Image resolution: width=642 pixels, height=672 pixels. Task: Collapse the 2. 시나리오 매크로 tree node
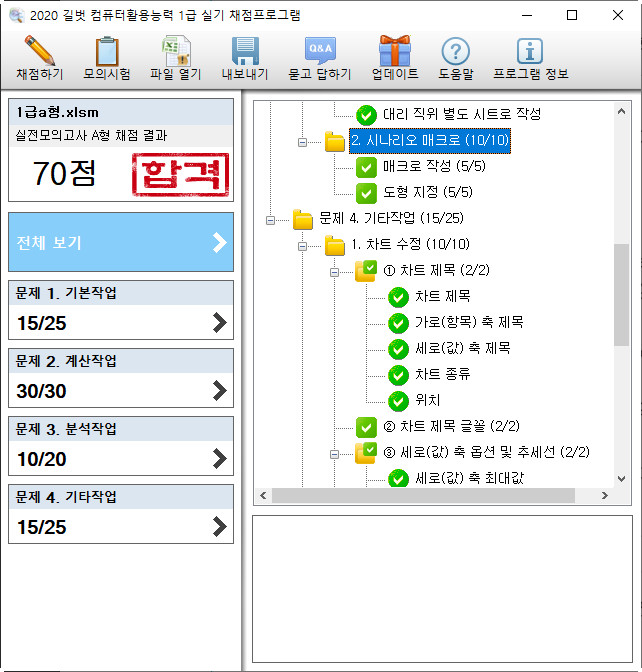[303, 141]
